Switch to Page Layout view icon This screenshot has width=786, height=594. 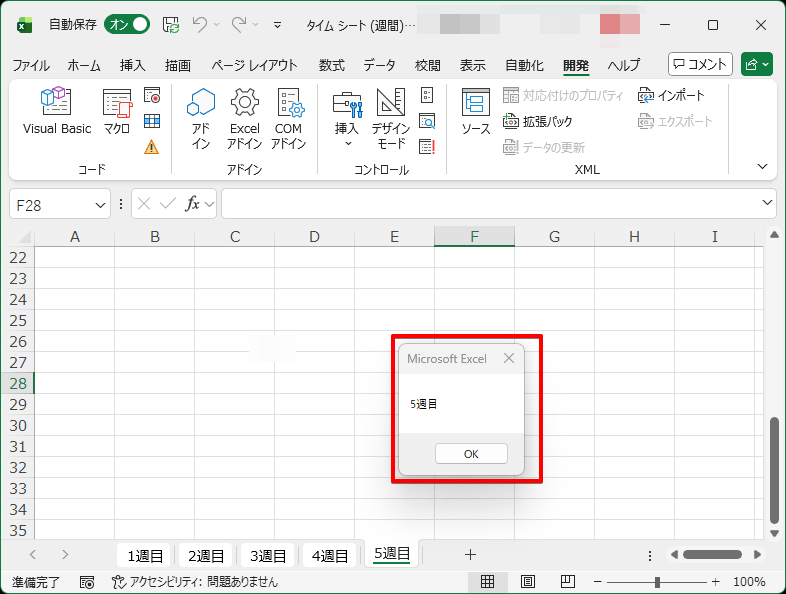(527, 581)
